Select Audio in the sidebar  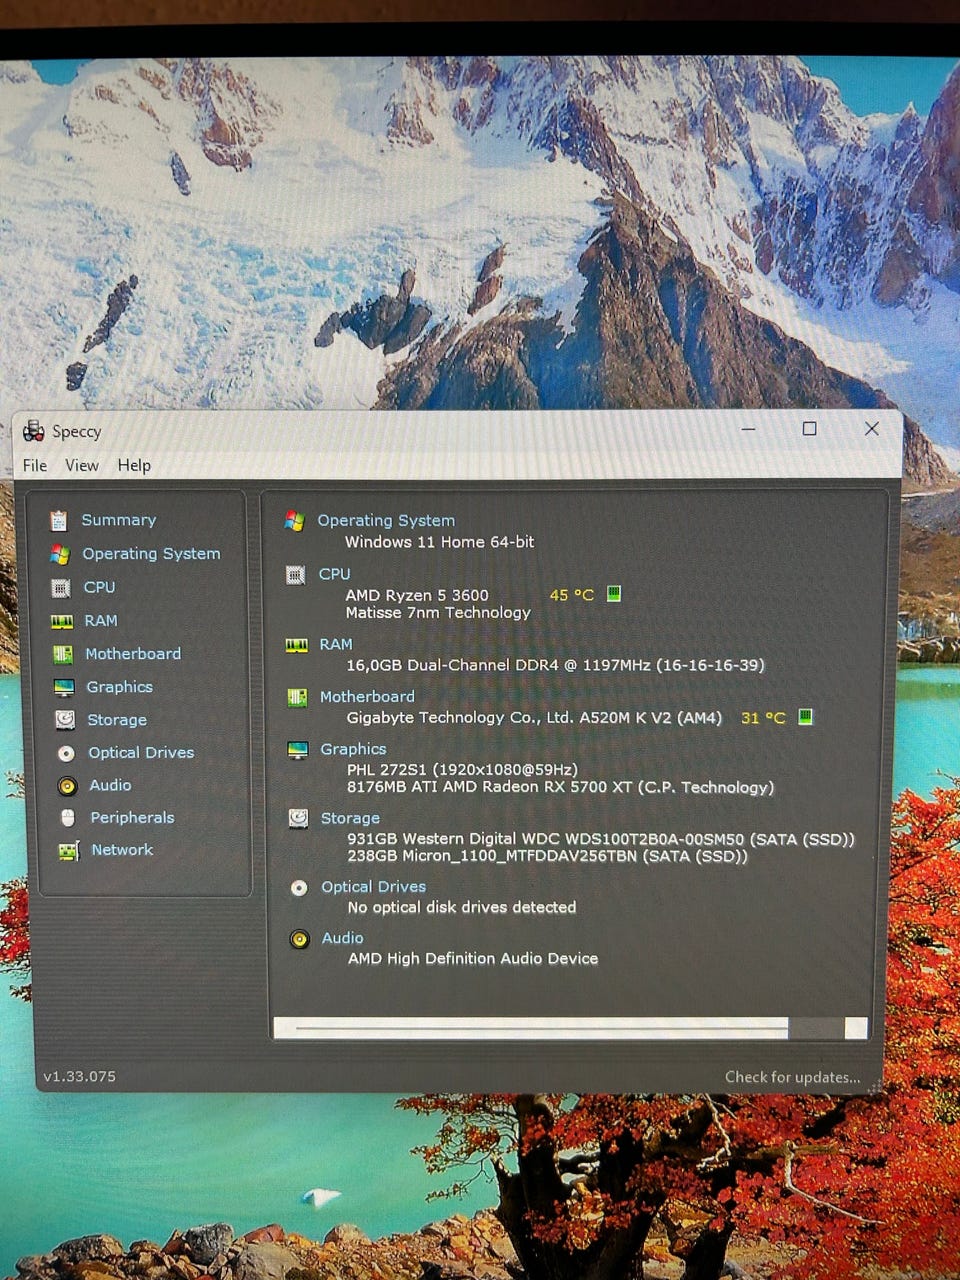(110, 786)
